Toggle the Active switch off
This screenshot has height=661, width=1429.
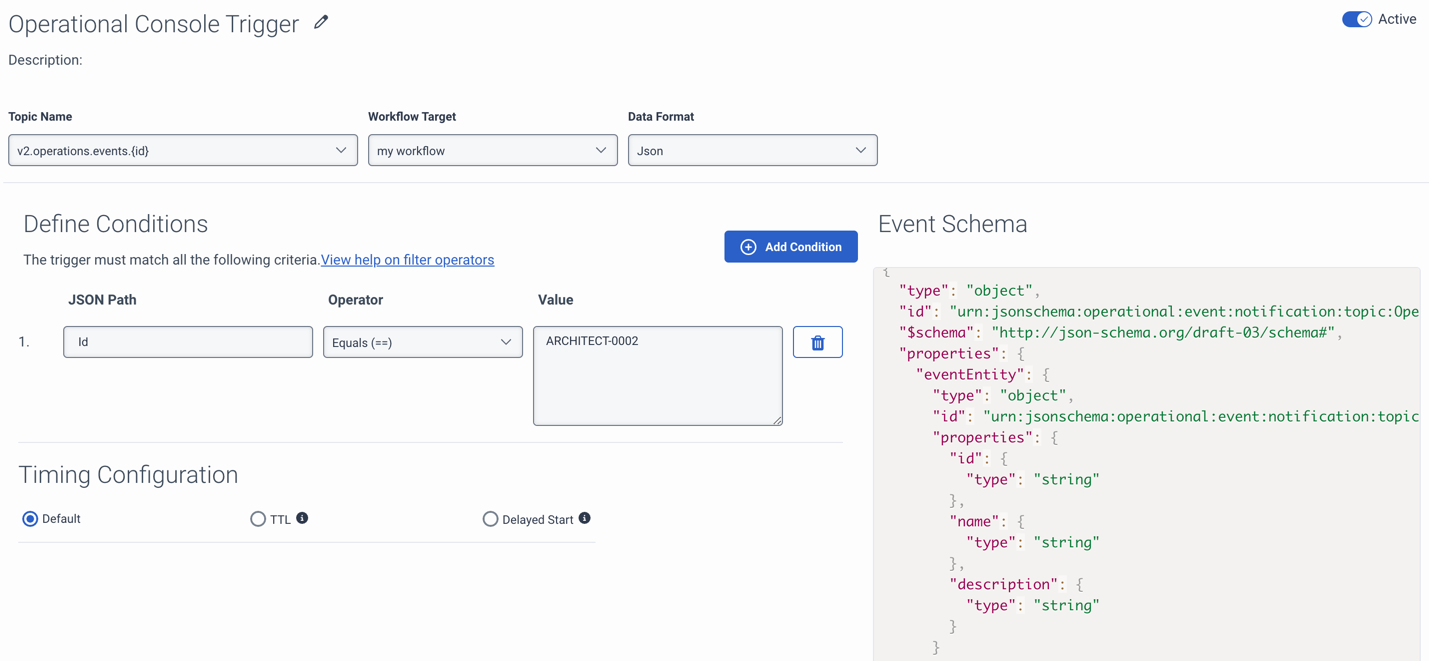(x=1356, y=19)
